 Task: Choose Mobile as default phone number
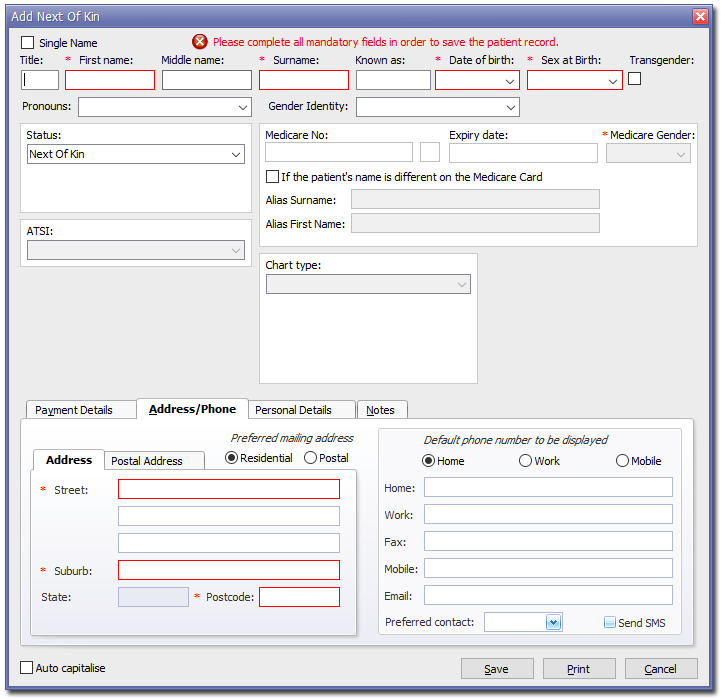click(x=622, y=461)
